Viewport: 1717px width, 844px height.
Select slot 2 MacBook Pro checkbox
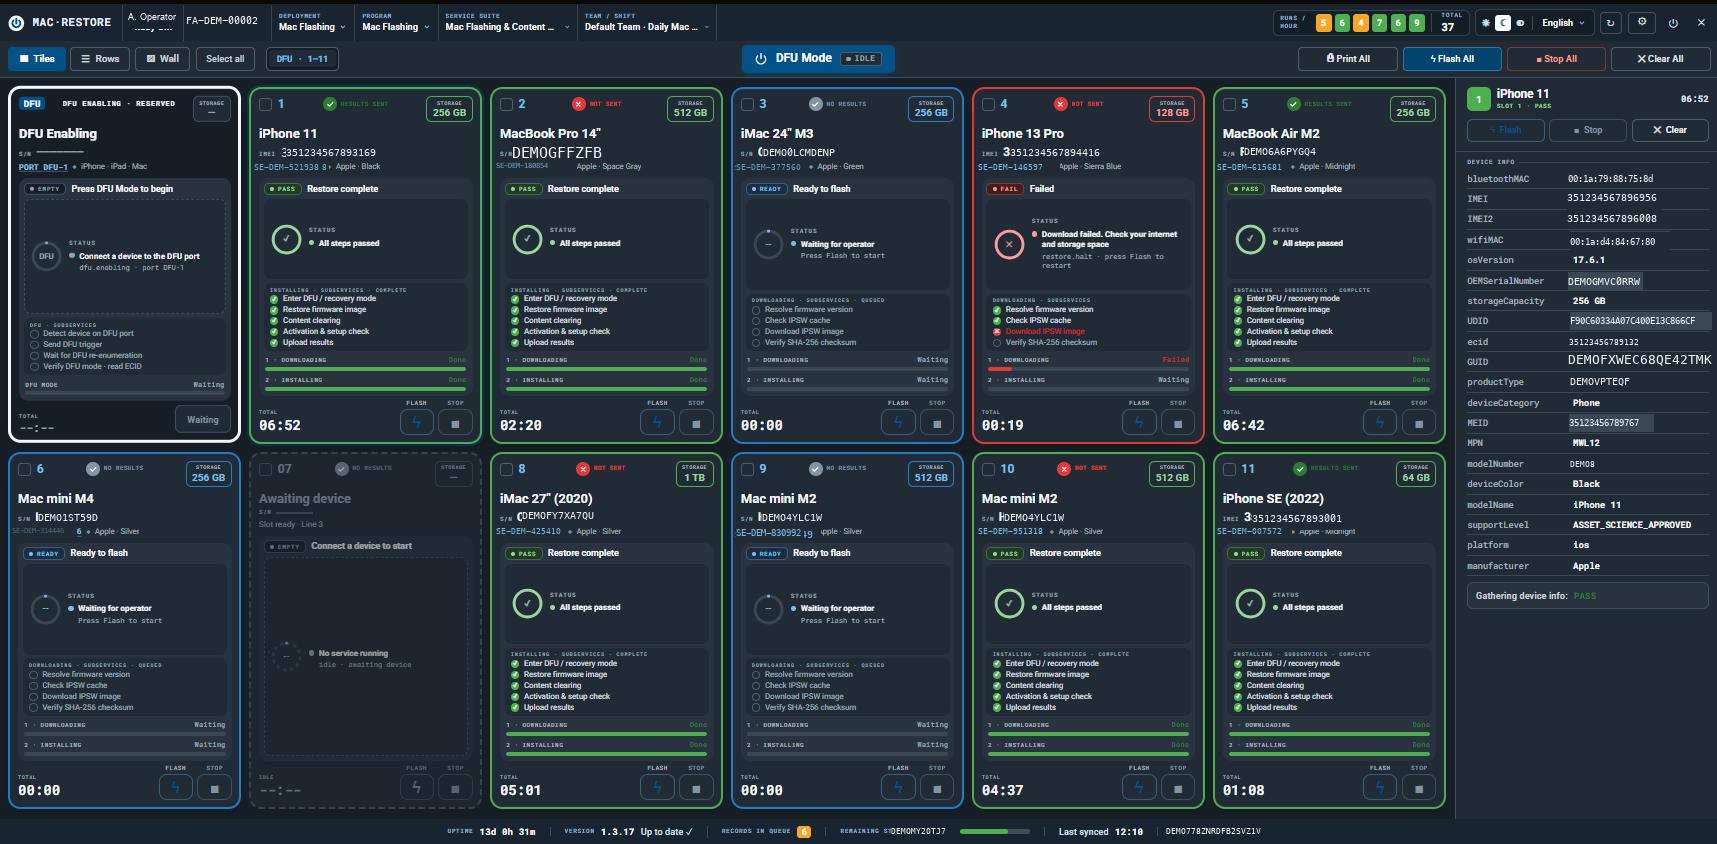pyautogui.click(x=507, y=104)
